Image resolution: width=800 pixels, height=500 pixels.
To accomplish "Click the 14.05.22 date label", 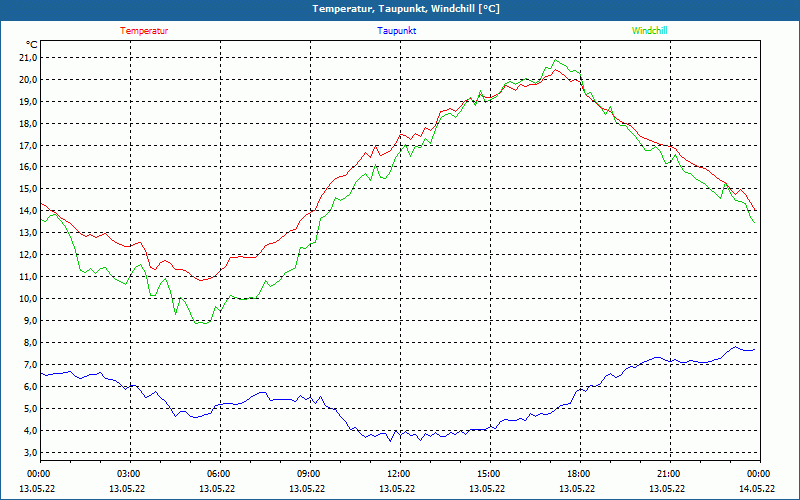I will point(757,488).
